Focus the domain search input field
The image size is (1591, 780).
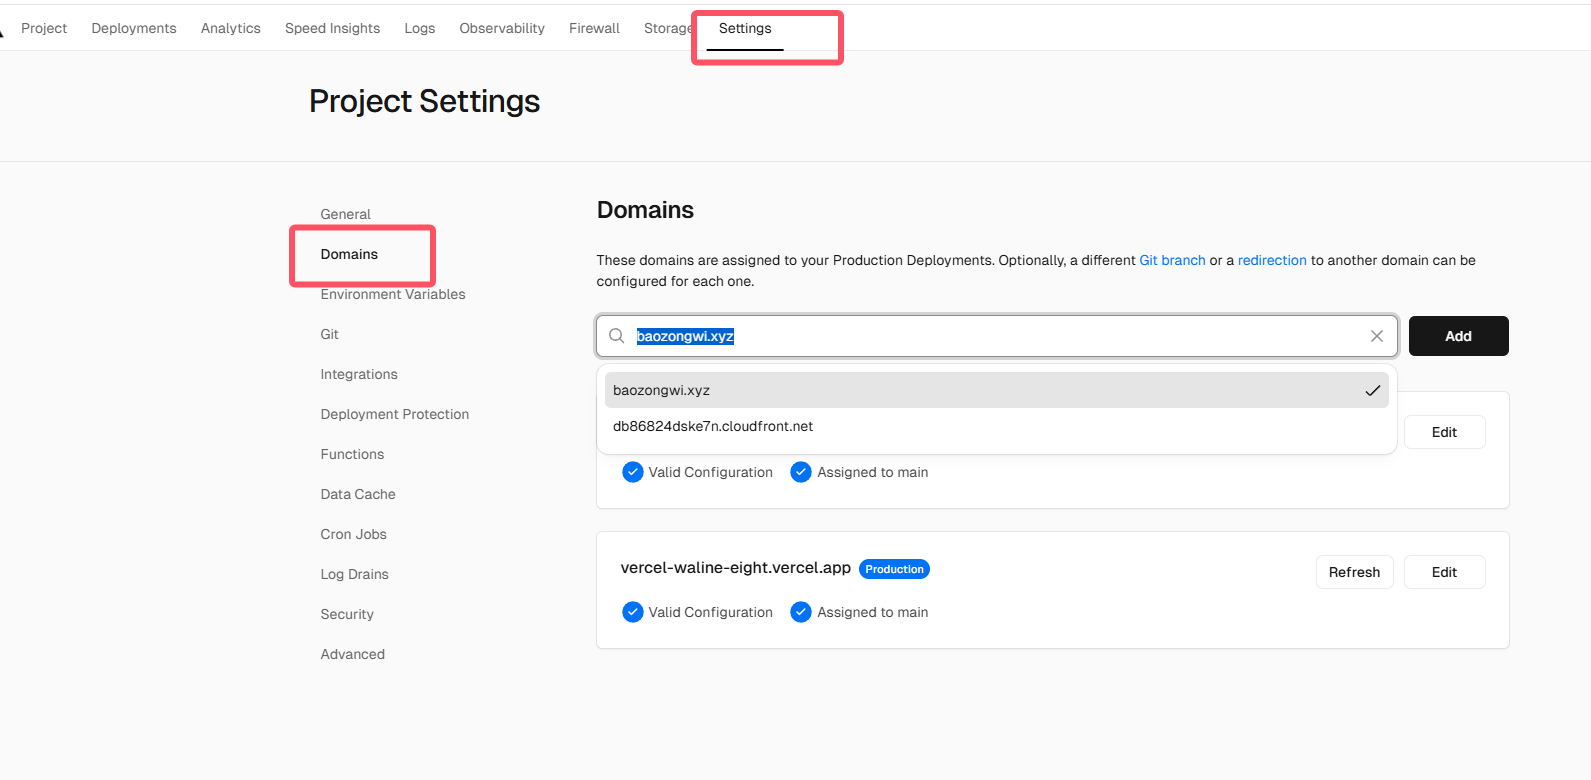tap(1000, 336)
